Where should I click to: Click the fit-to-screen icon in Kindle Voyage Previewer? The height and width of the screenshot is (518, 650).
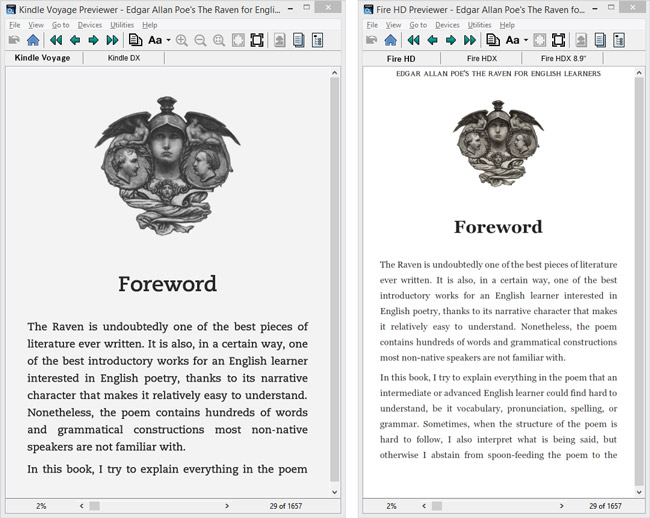(x=238, y=40)
